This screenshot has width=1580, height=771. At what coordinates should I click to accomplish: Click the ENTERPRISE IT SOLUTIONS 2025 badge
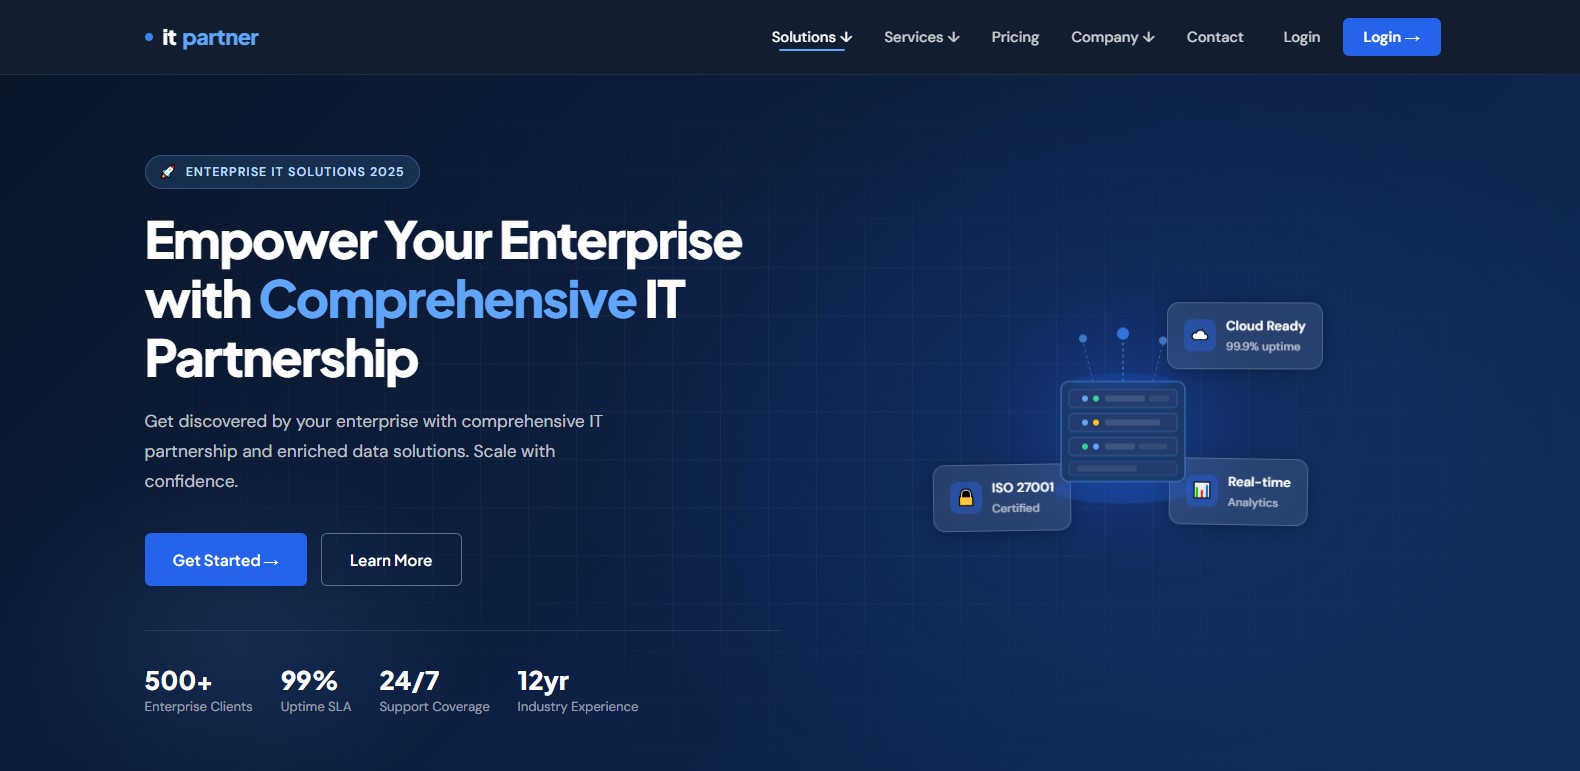(282, 172)
